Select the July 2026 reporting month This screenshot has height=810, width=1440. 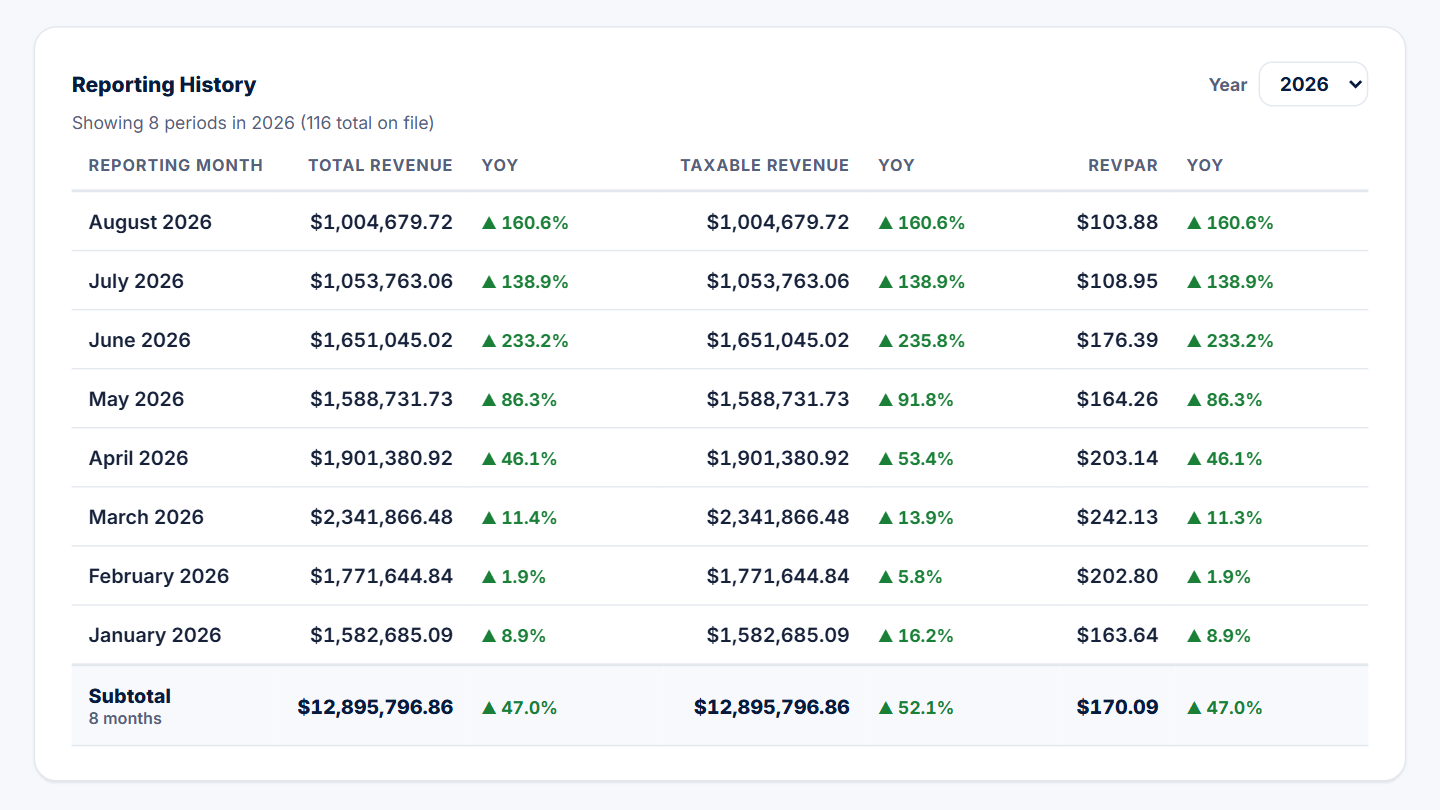tap(136, 281)
